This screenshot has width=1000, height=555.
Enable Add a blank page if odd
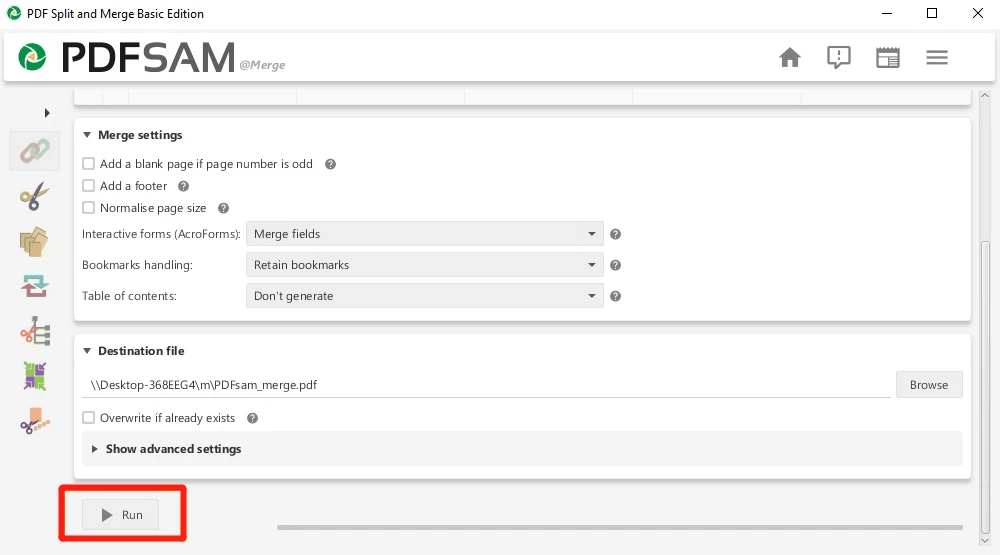(x=89, y=164)
